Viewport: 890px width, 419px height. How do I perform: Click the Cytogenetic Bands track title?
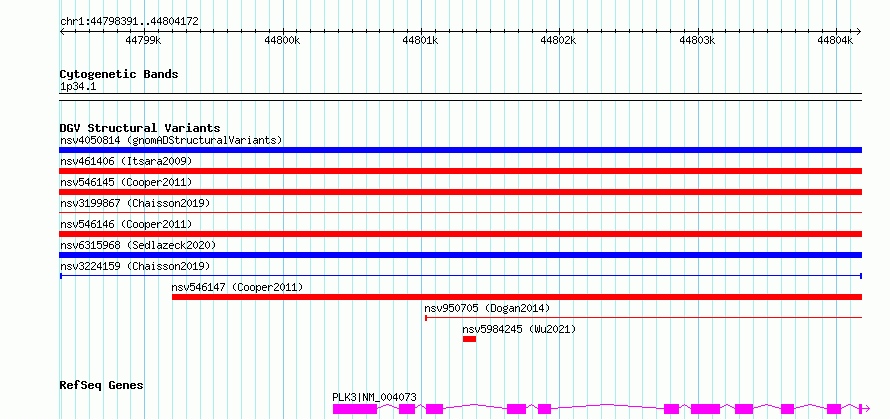coord(119,74)
